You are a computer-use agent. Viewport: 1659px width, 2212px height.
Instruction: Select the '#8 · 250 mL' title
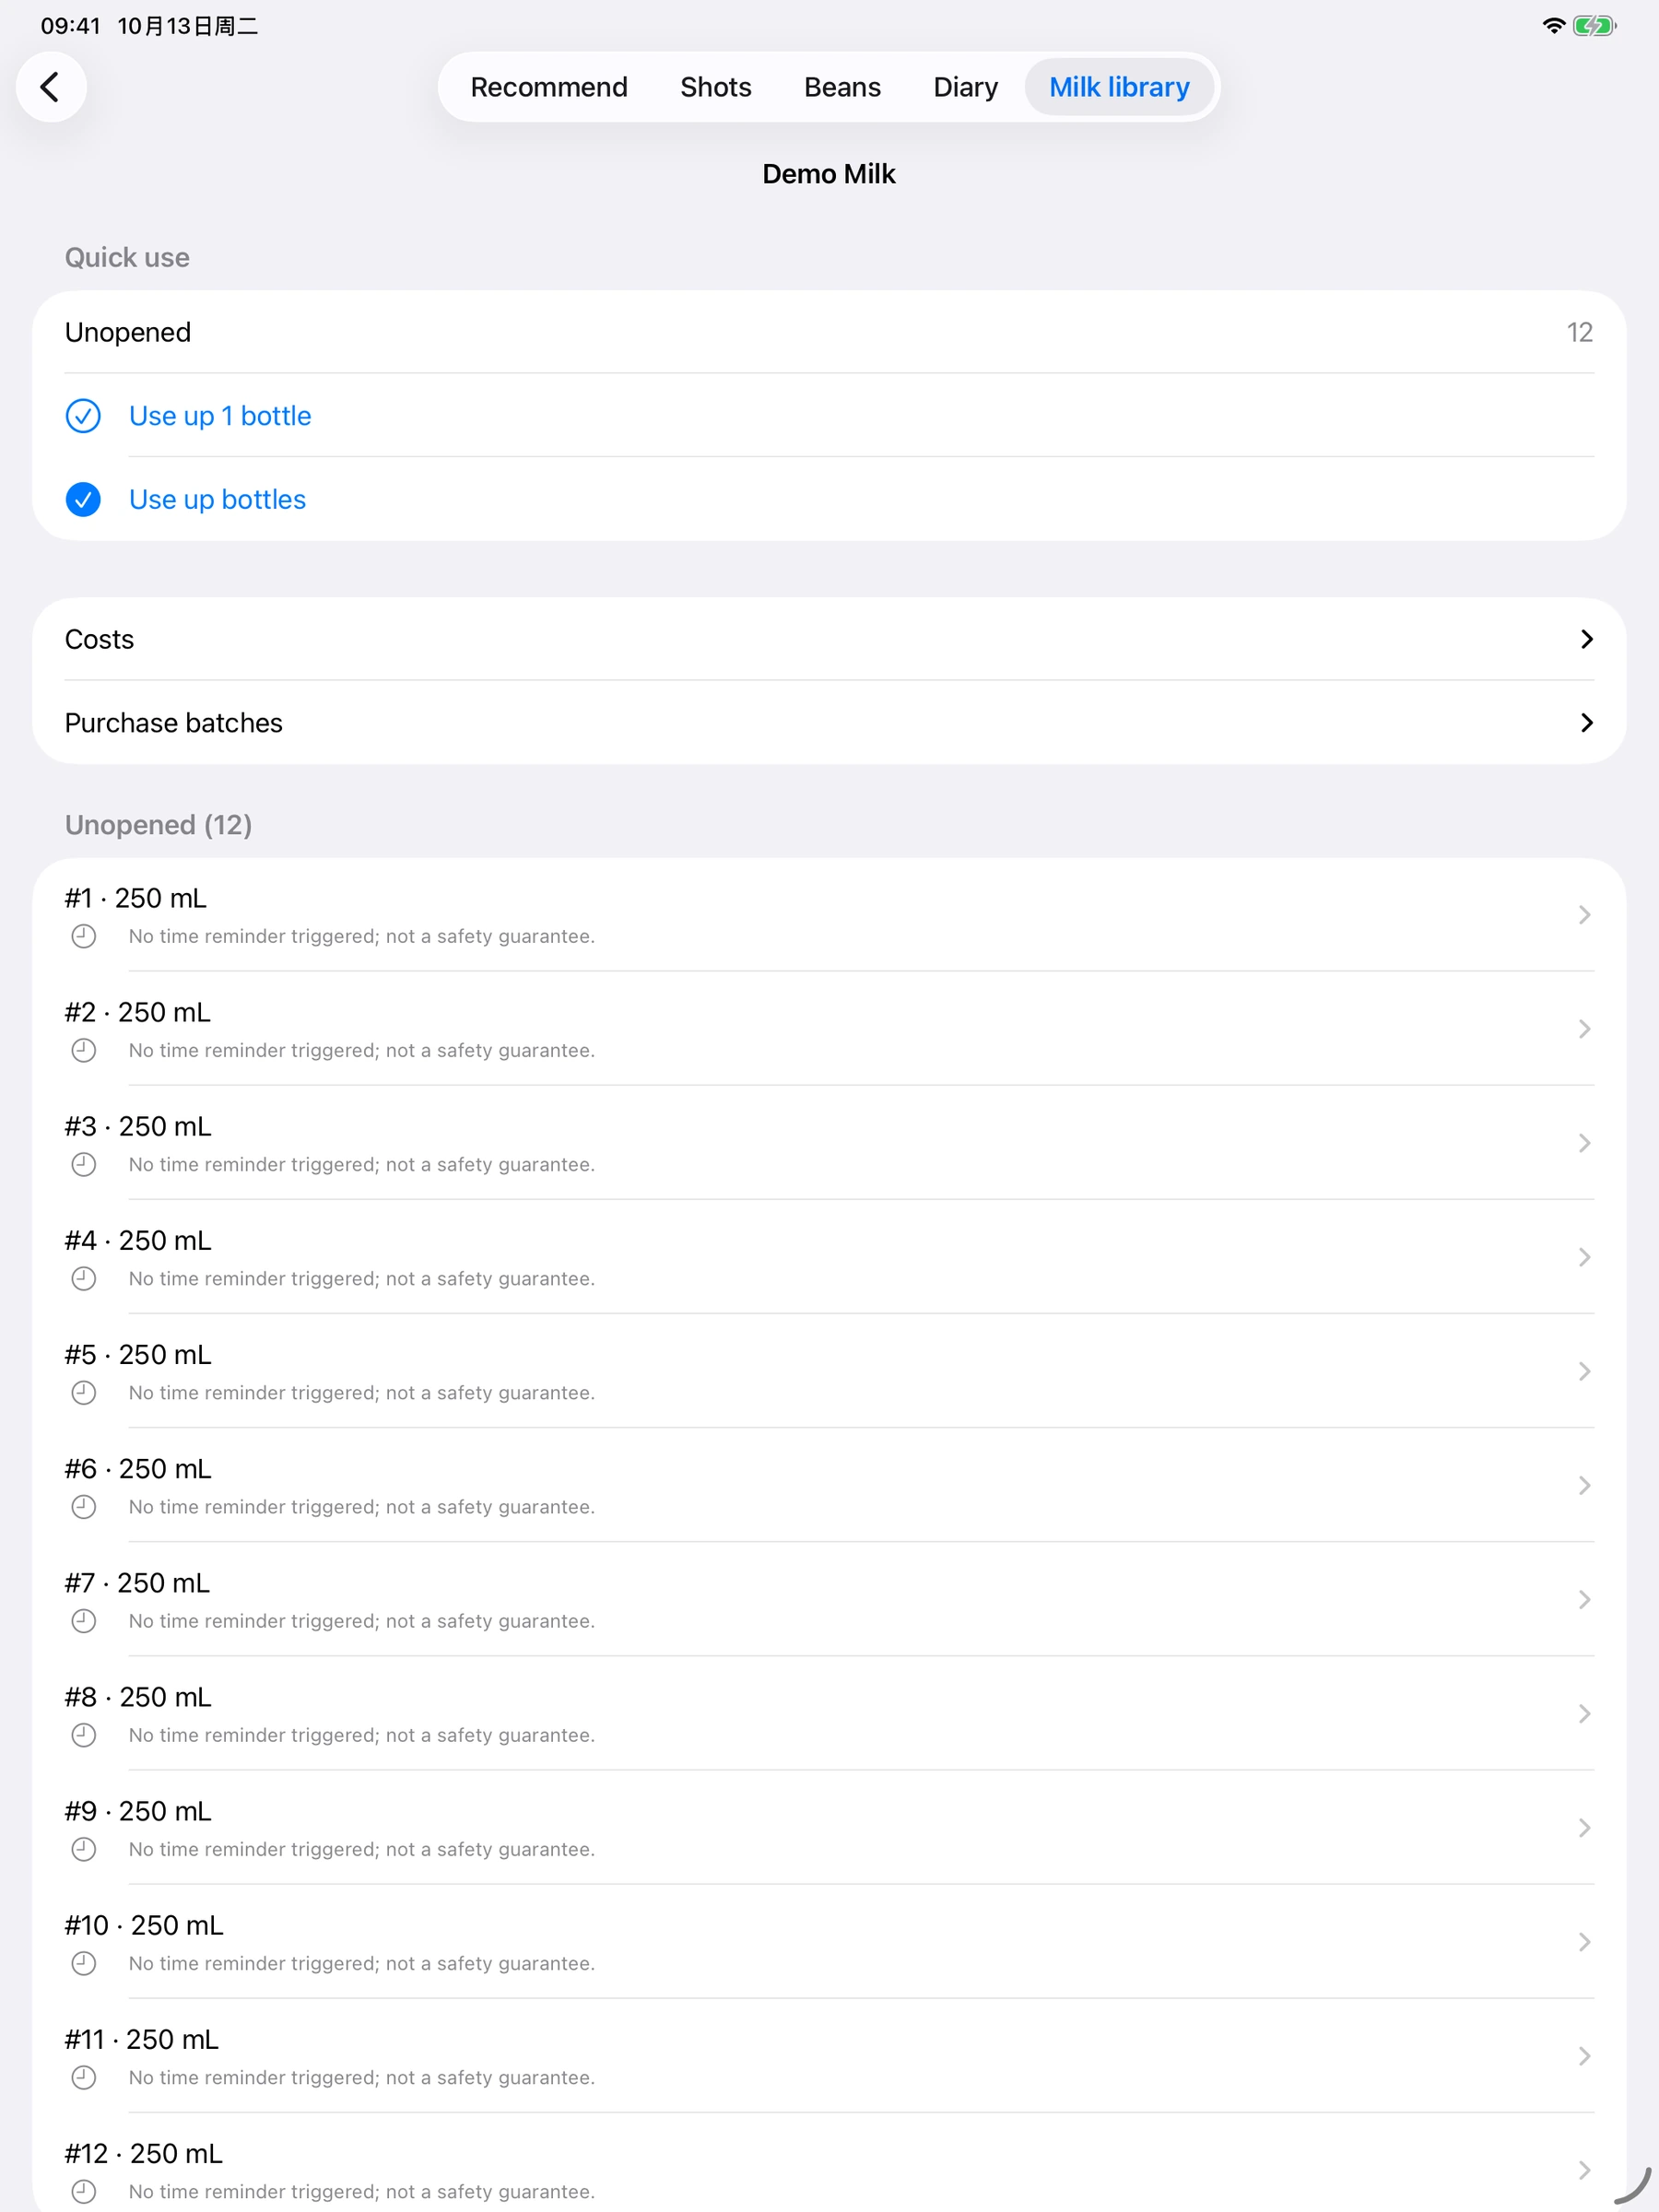point(138,1696)
